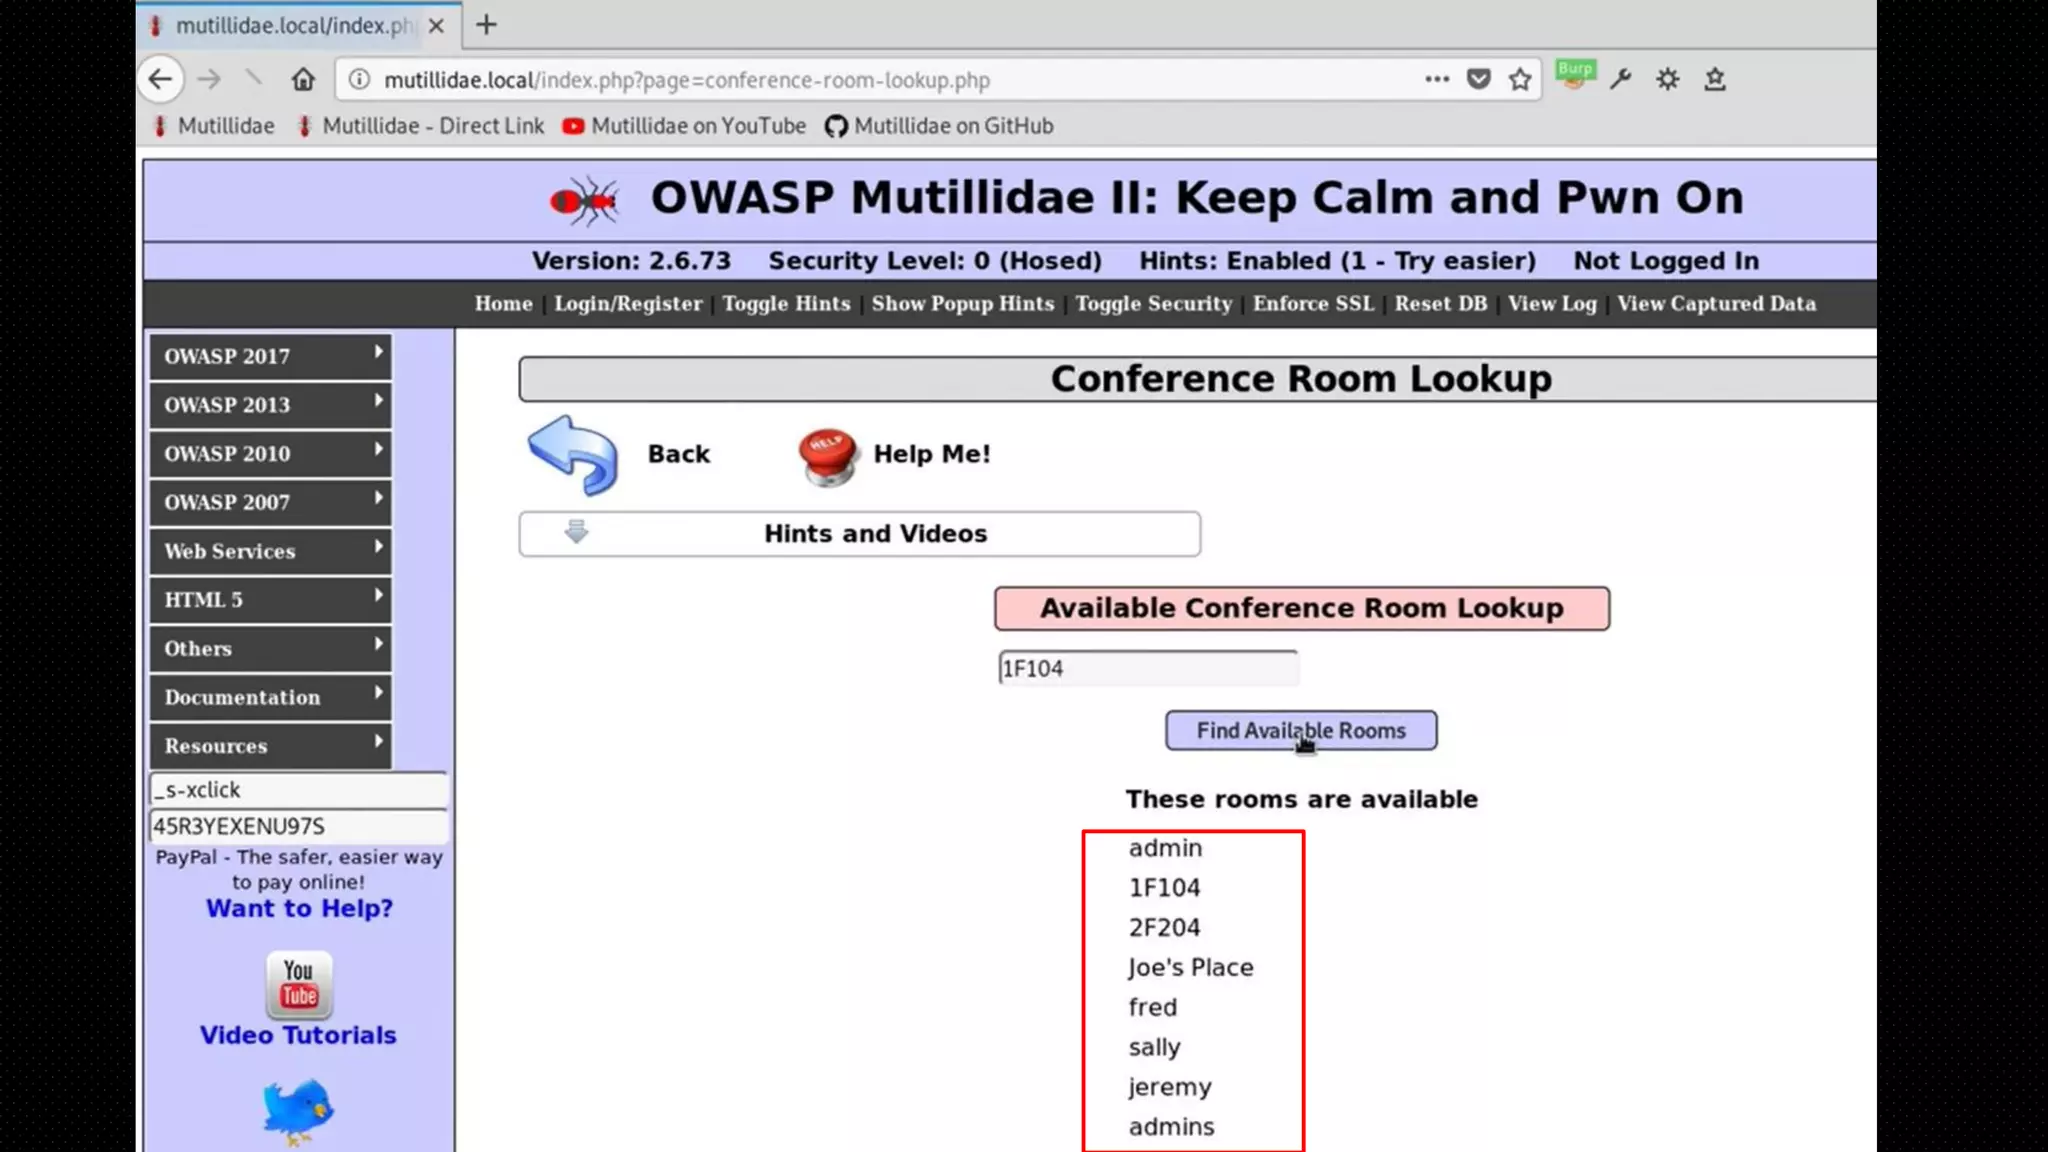Enforce SSL in top menu
Image resolution: width=2048 pixels, height=1152 pixels.
(x=1313, y=304)
